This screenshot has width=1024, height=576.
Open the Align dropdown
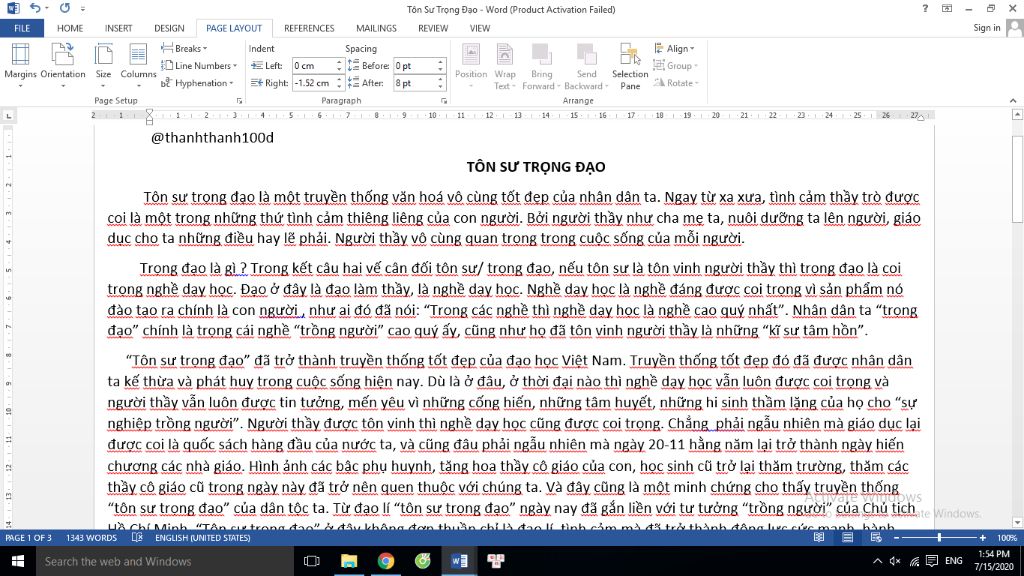(675, 48)
